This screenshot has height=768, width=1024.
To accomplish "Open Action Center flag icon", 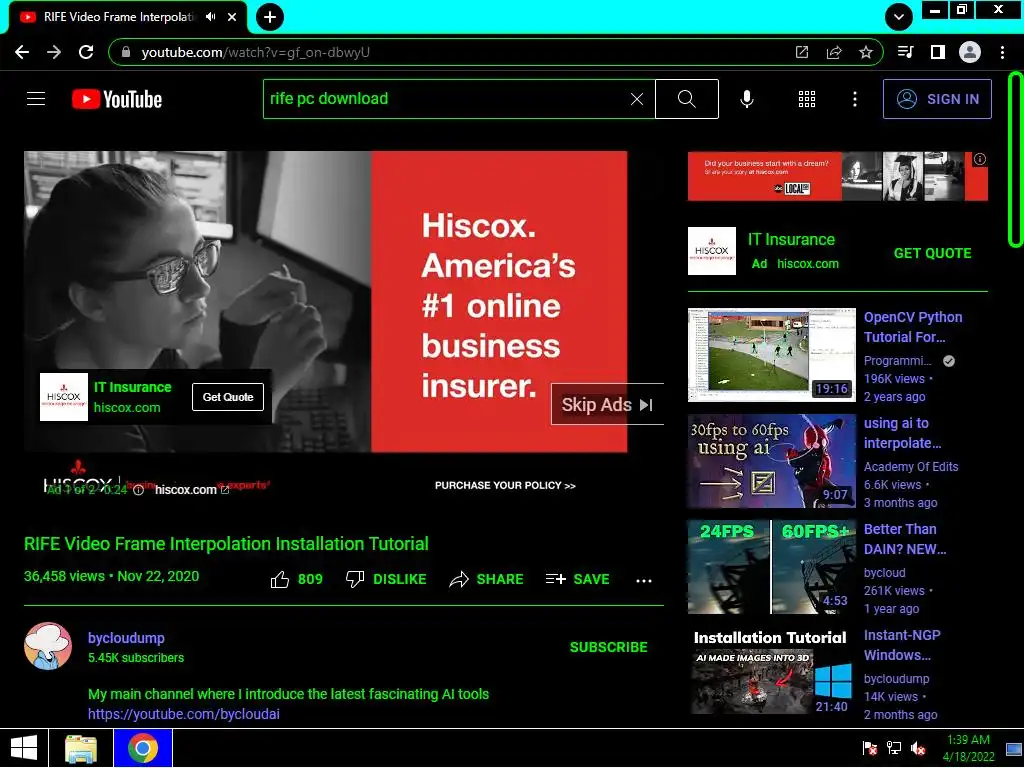I will (x=869, y=748).
